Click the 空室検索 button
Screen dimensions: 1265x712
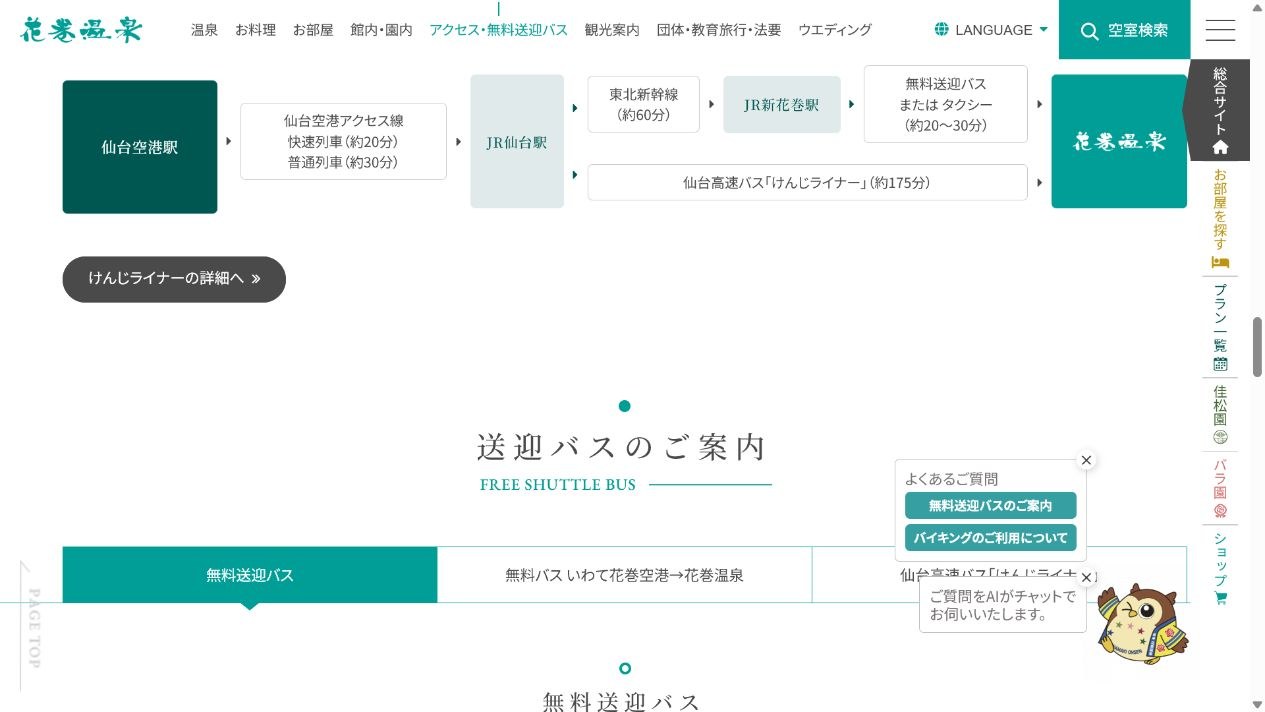point(1125,30)
